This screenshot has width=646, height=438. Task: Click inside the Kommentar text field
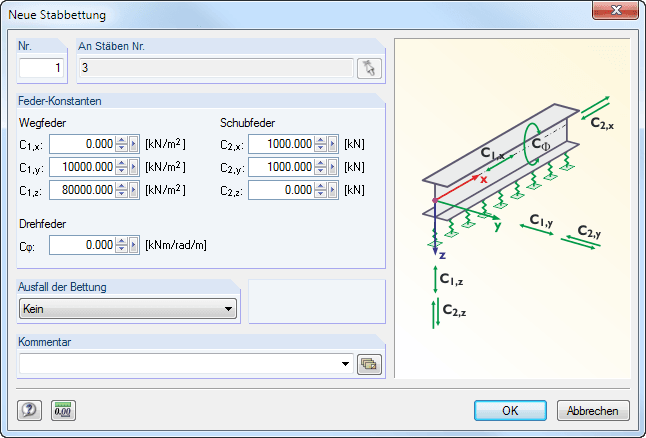tap(178, 364)
